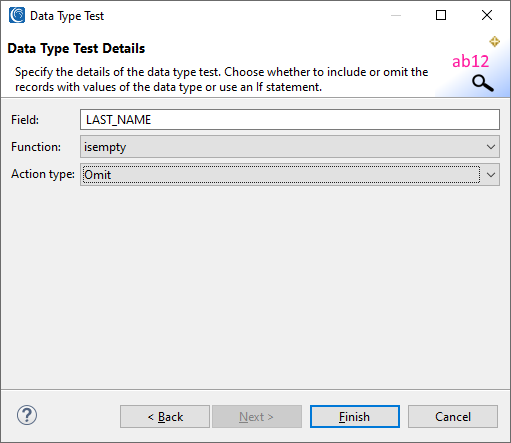This screenshot has height=443, width=511.
Task: Click the yellow diamond sparkle icon
Action: (495, 42)
